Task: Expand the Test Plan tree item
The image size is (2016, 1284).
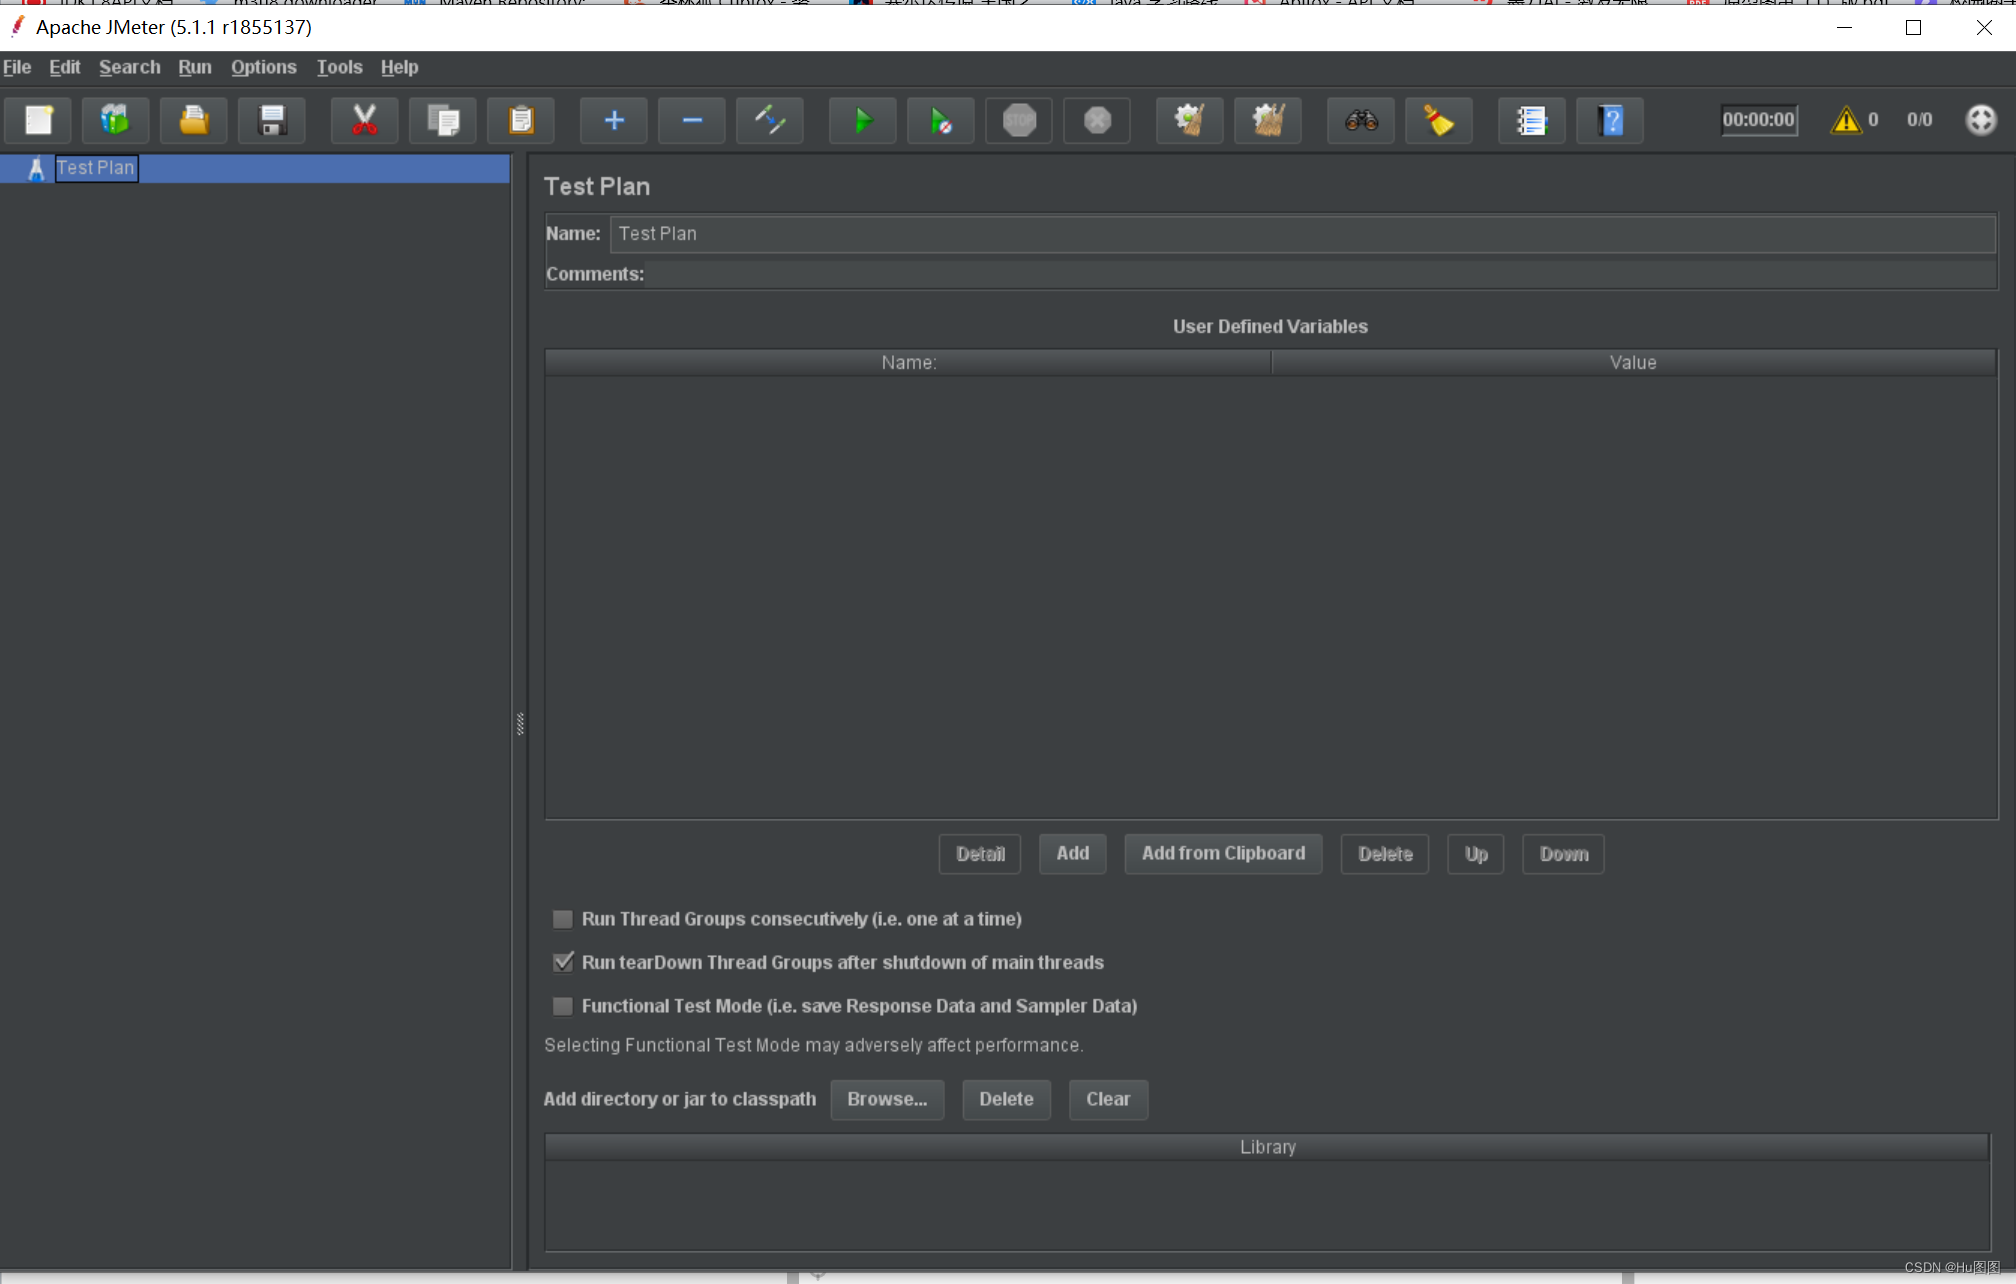Action: pyautogui.click(x=13, y=166)
